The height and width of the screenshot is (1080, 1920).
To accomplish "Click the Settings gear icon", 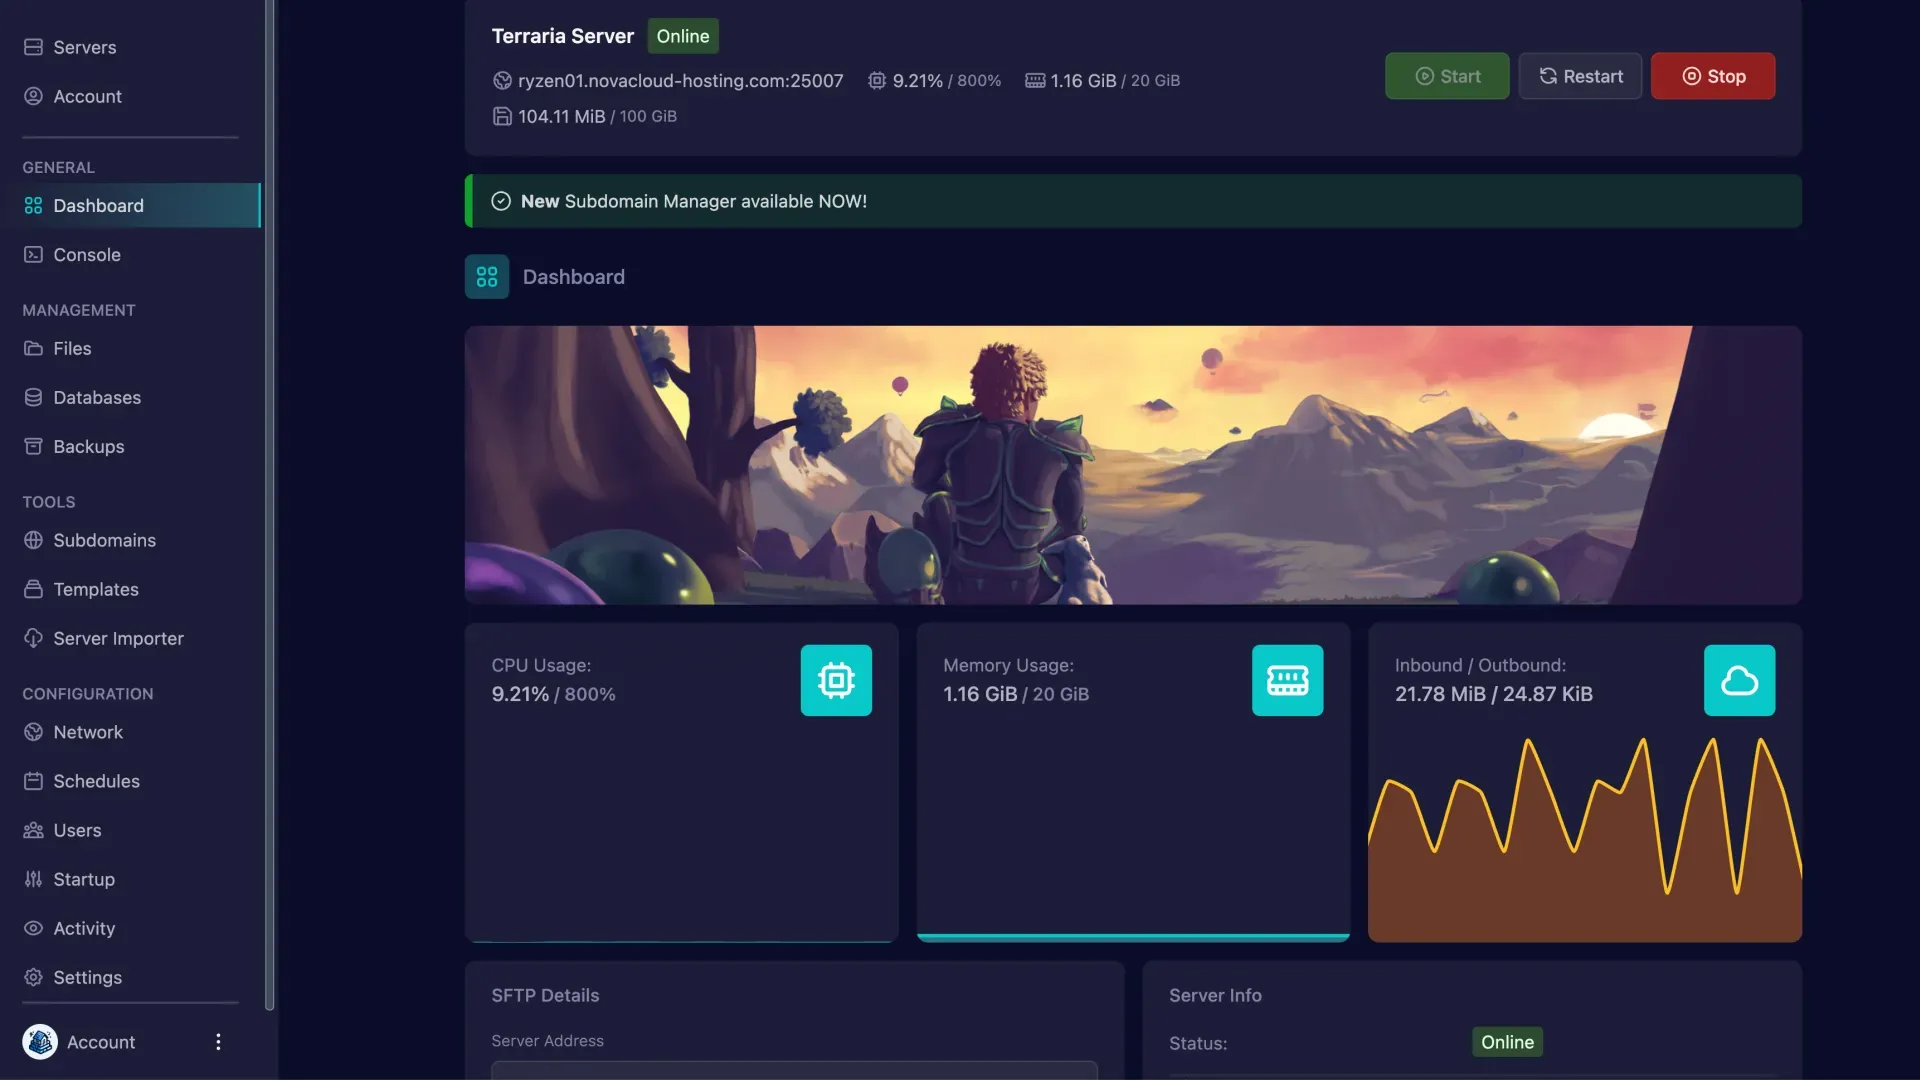I will pyautogui.click(x=33, y=977).
